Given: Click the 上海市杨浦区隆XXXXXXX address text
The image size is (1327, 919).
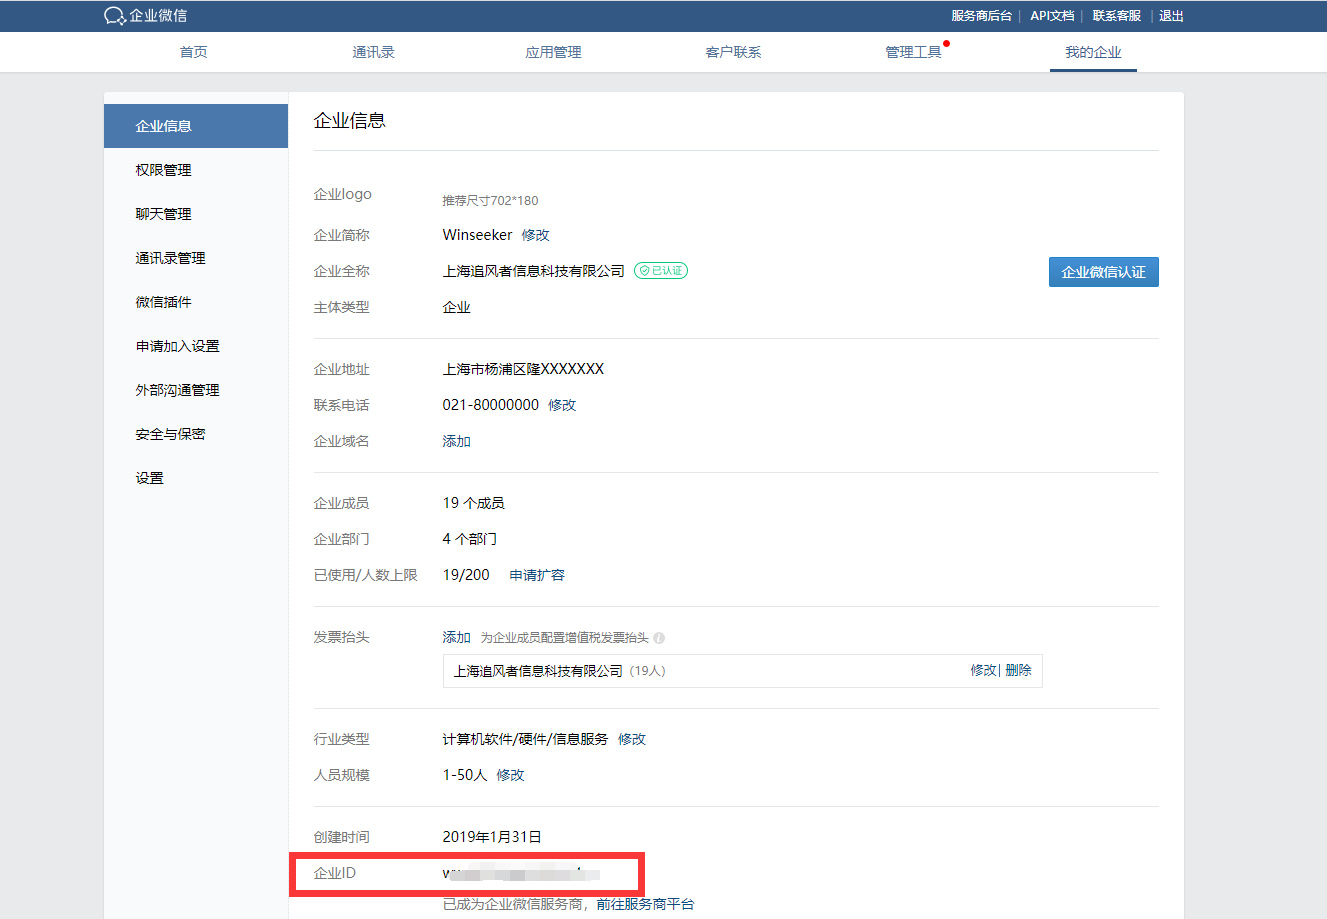Looking at the screenshot, I should pos(524,369).
